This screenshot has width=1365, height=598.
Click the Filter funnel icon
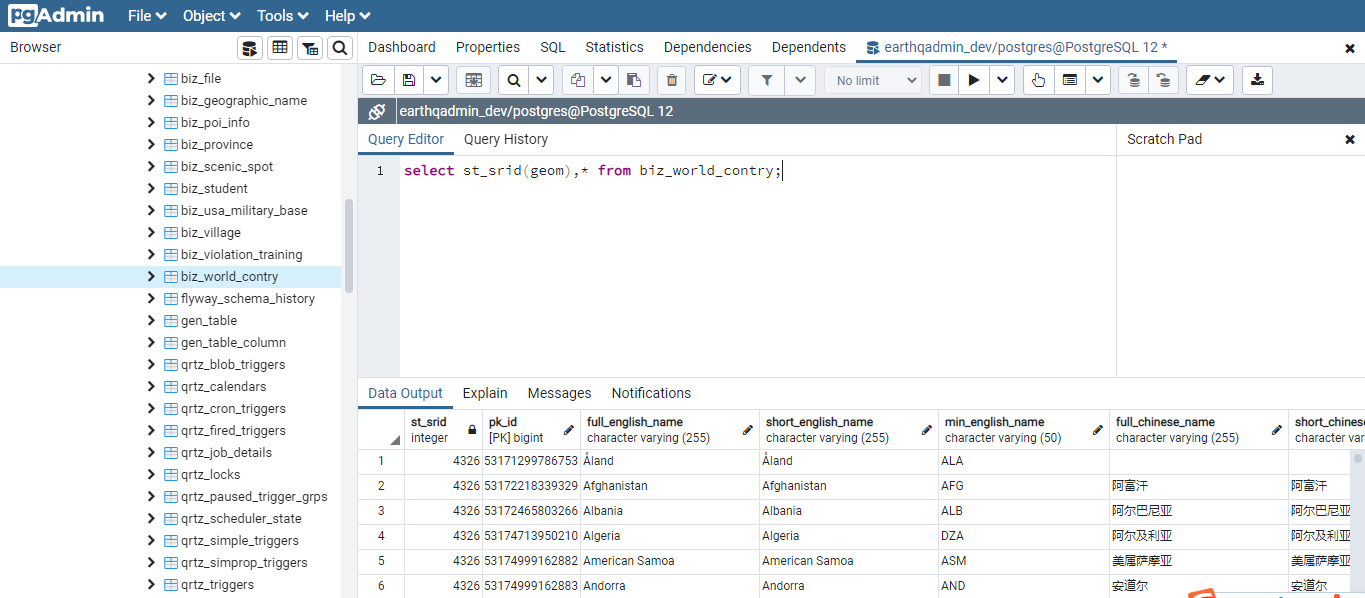(x=766, y=80)
